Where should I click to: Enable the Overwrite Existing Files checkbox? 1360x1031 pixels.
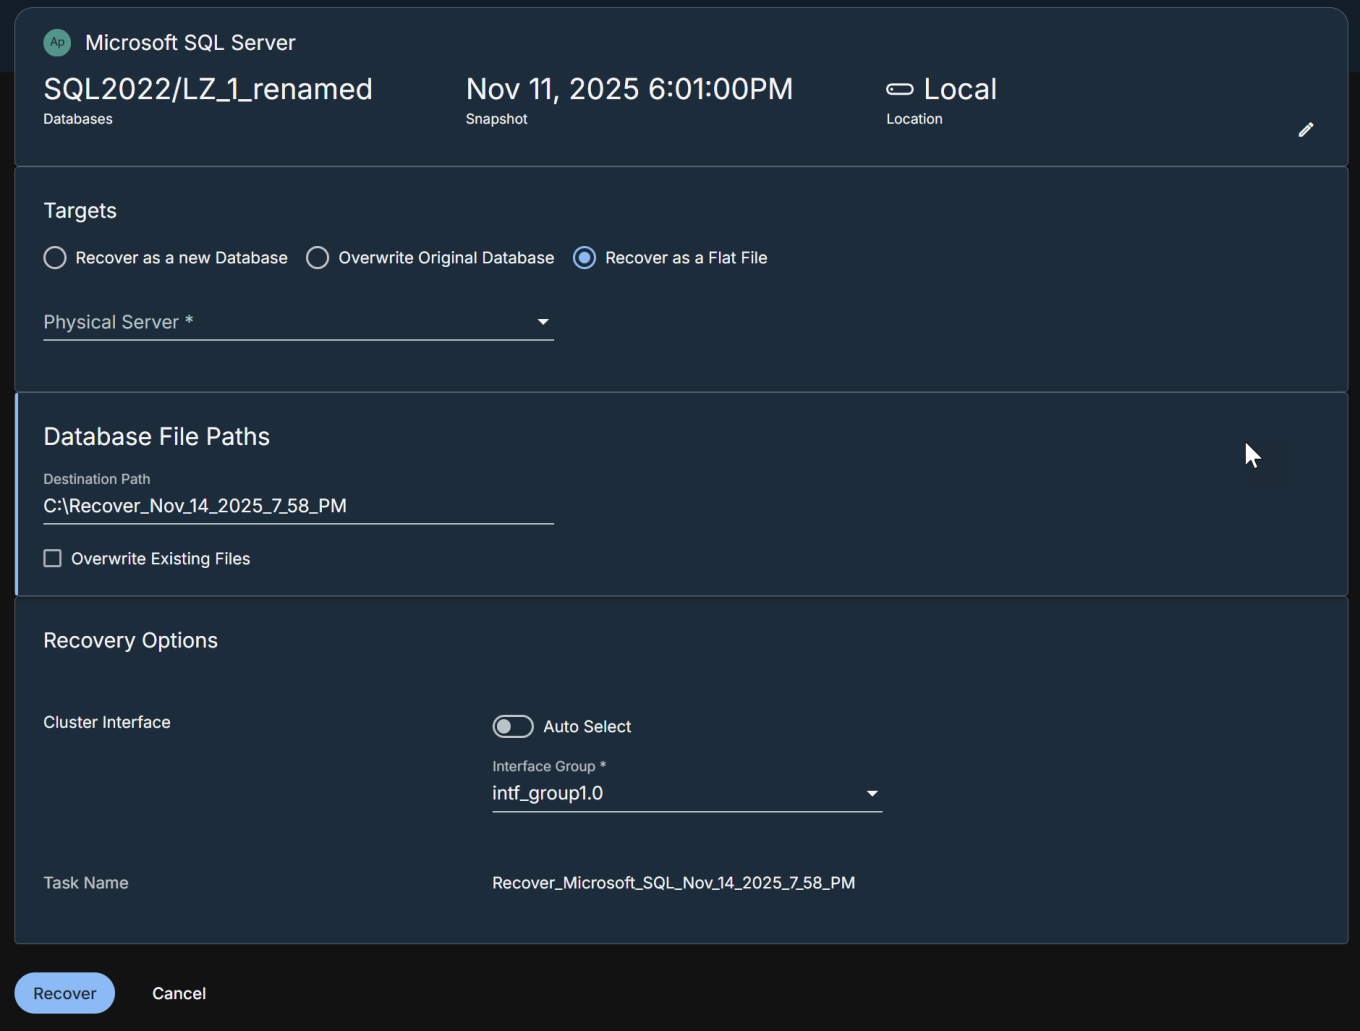click(53, 559)
